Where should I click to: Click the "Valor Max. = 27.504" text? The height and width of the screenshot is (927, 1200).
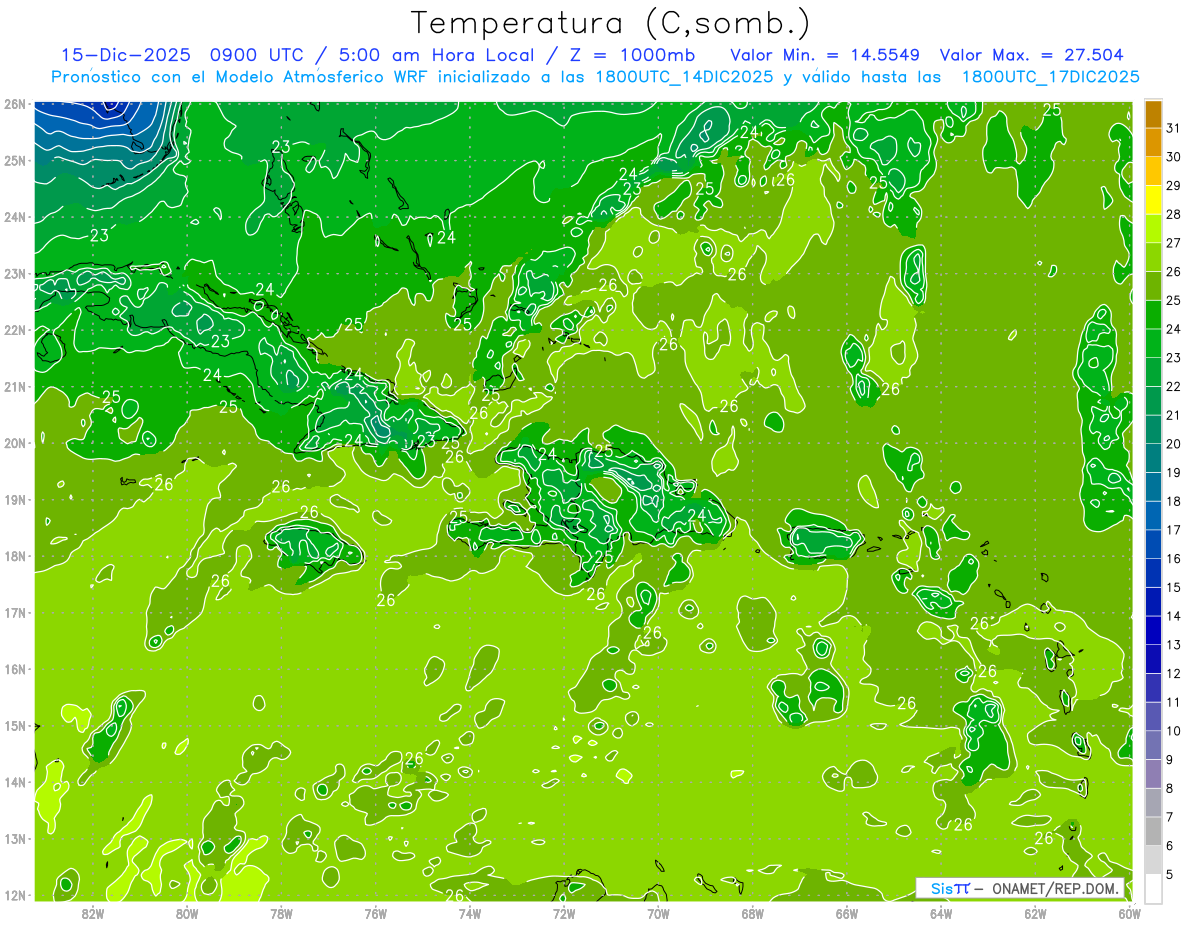pos(1030,55)
